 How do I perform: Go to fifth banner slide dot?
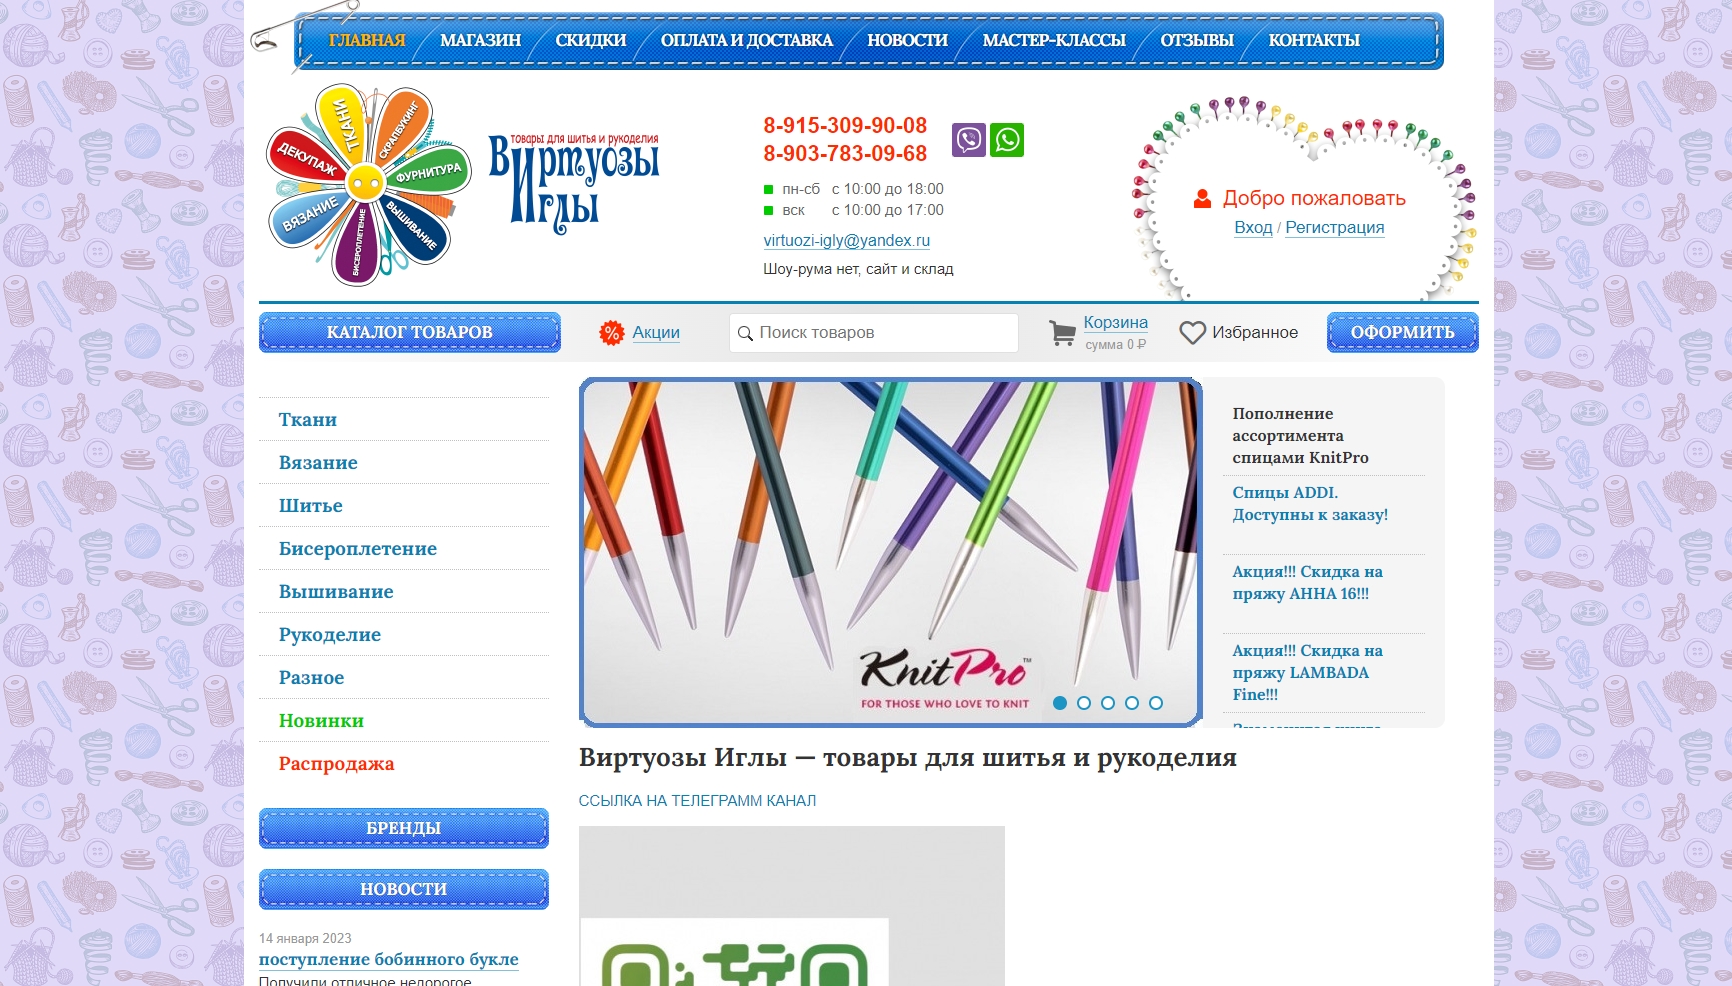tap(1156, 703)
